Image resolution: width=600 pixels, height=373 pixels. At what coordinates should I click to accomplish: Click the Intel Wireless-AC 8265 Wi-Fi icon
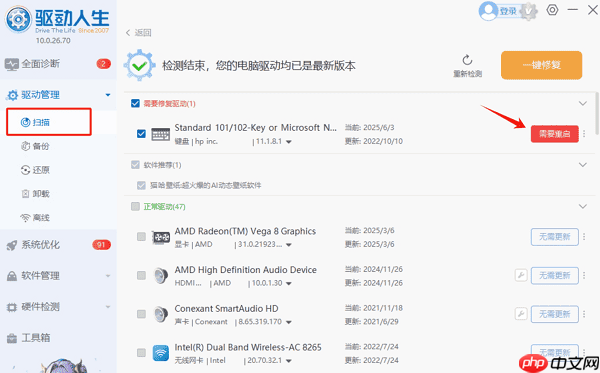pyautogui.click(x=161, y=353)
